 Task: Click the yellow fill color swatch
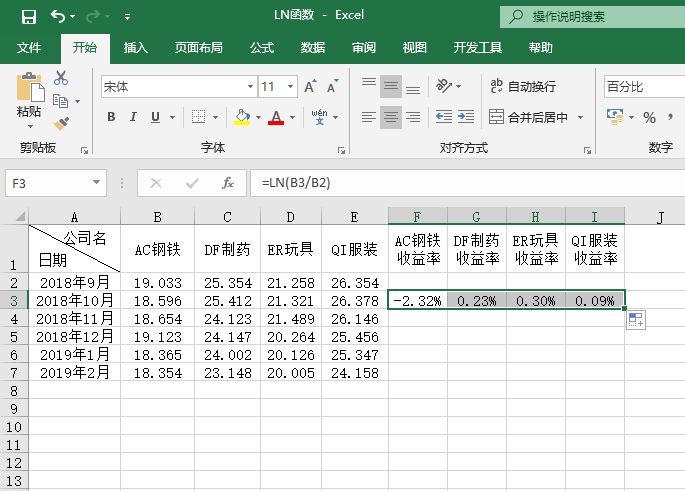242,118
